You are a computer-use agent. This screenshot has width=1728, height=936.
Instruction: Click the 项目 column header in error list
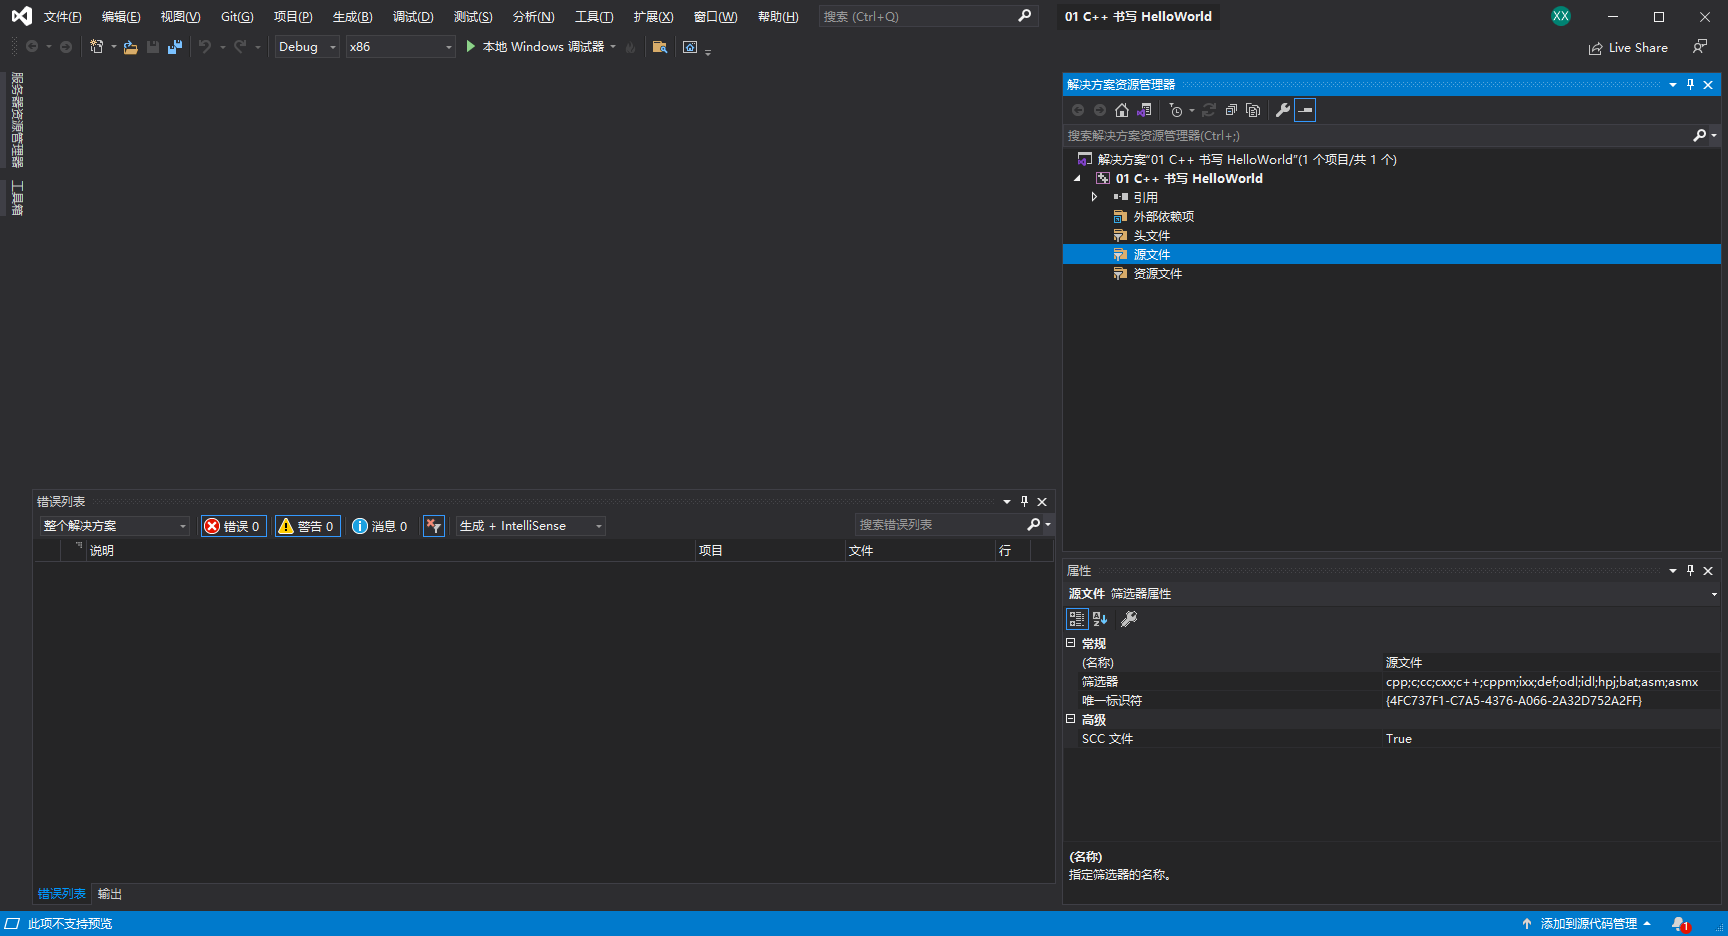pyautogui.click(x=770, y=551)
